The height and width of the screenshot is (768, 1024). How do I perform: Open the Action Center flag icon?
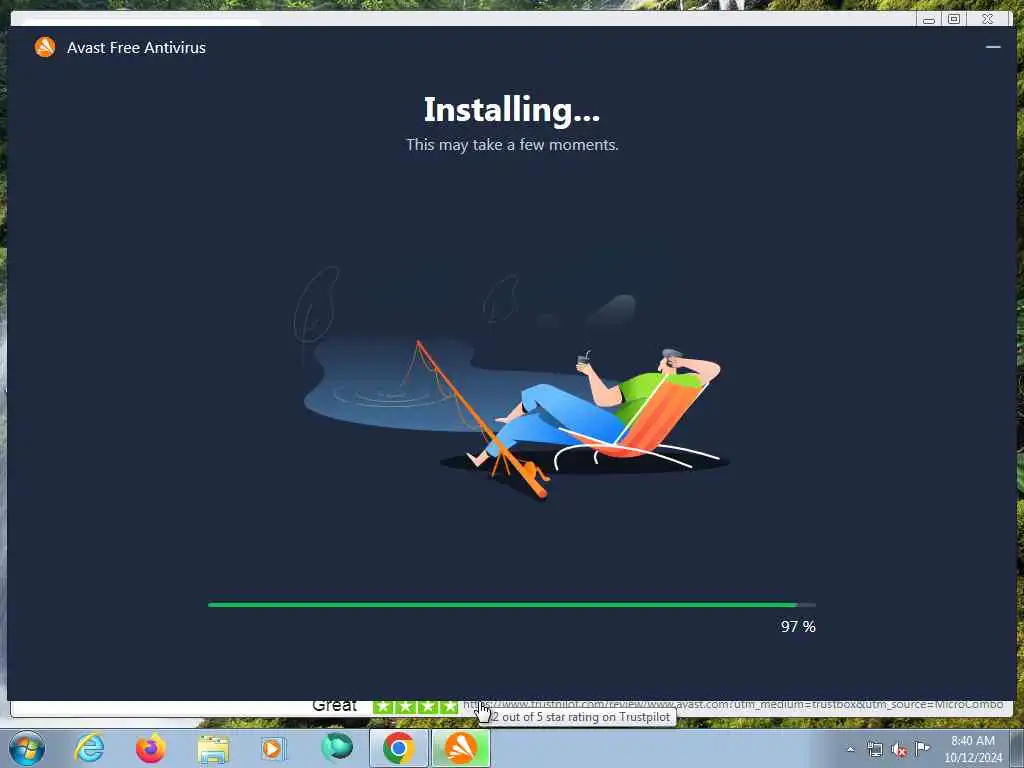[x=922, y=748]
